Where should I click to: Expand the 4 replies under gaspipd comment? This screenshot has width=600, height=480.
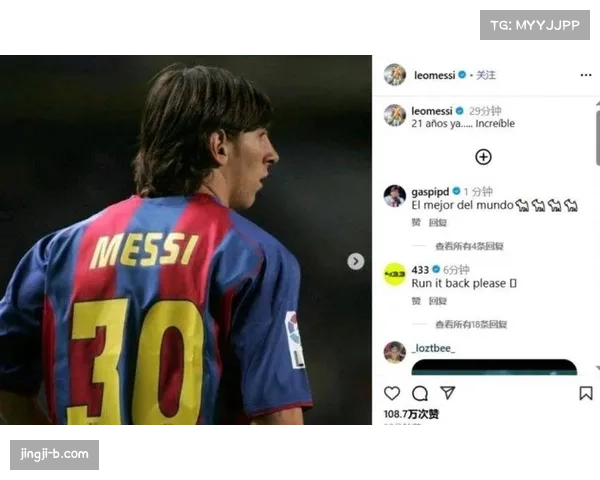pyautogui.click(x=469, y=246)
